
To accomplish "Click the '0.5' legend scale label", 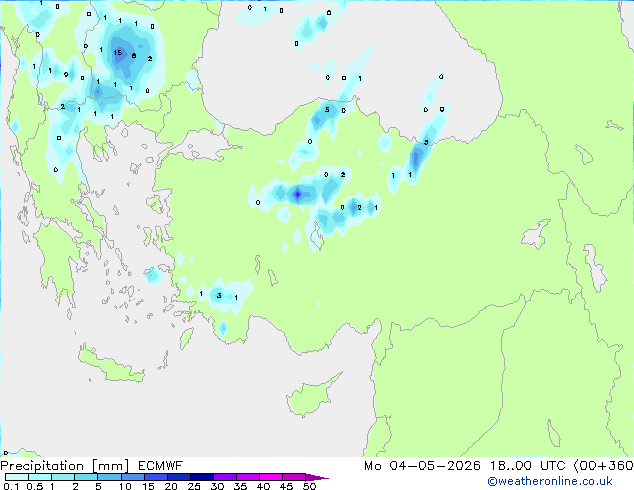I will tap(34, 486).
